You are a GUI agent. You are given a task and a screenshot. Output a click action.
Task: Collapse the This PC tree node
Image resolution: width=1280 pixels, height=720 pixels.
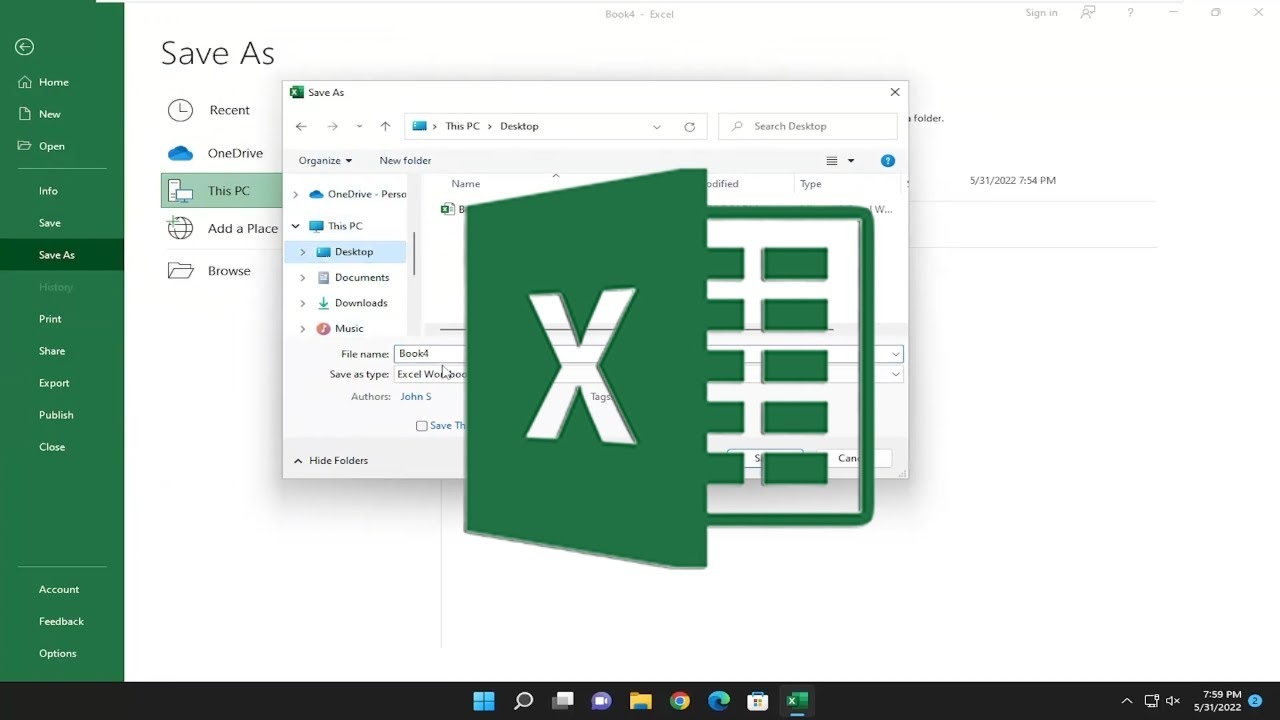[x=296, y=226]
